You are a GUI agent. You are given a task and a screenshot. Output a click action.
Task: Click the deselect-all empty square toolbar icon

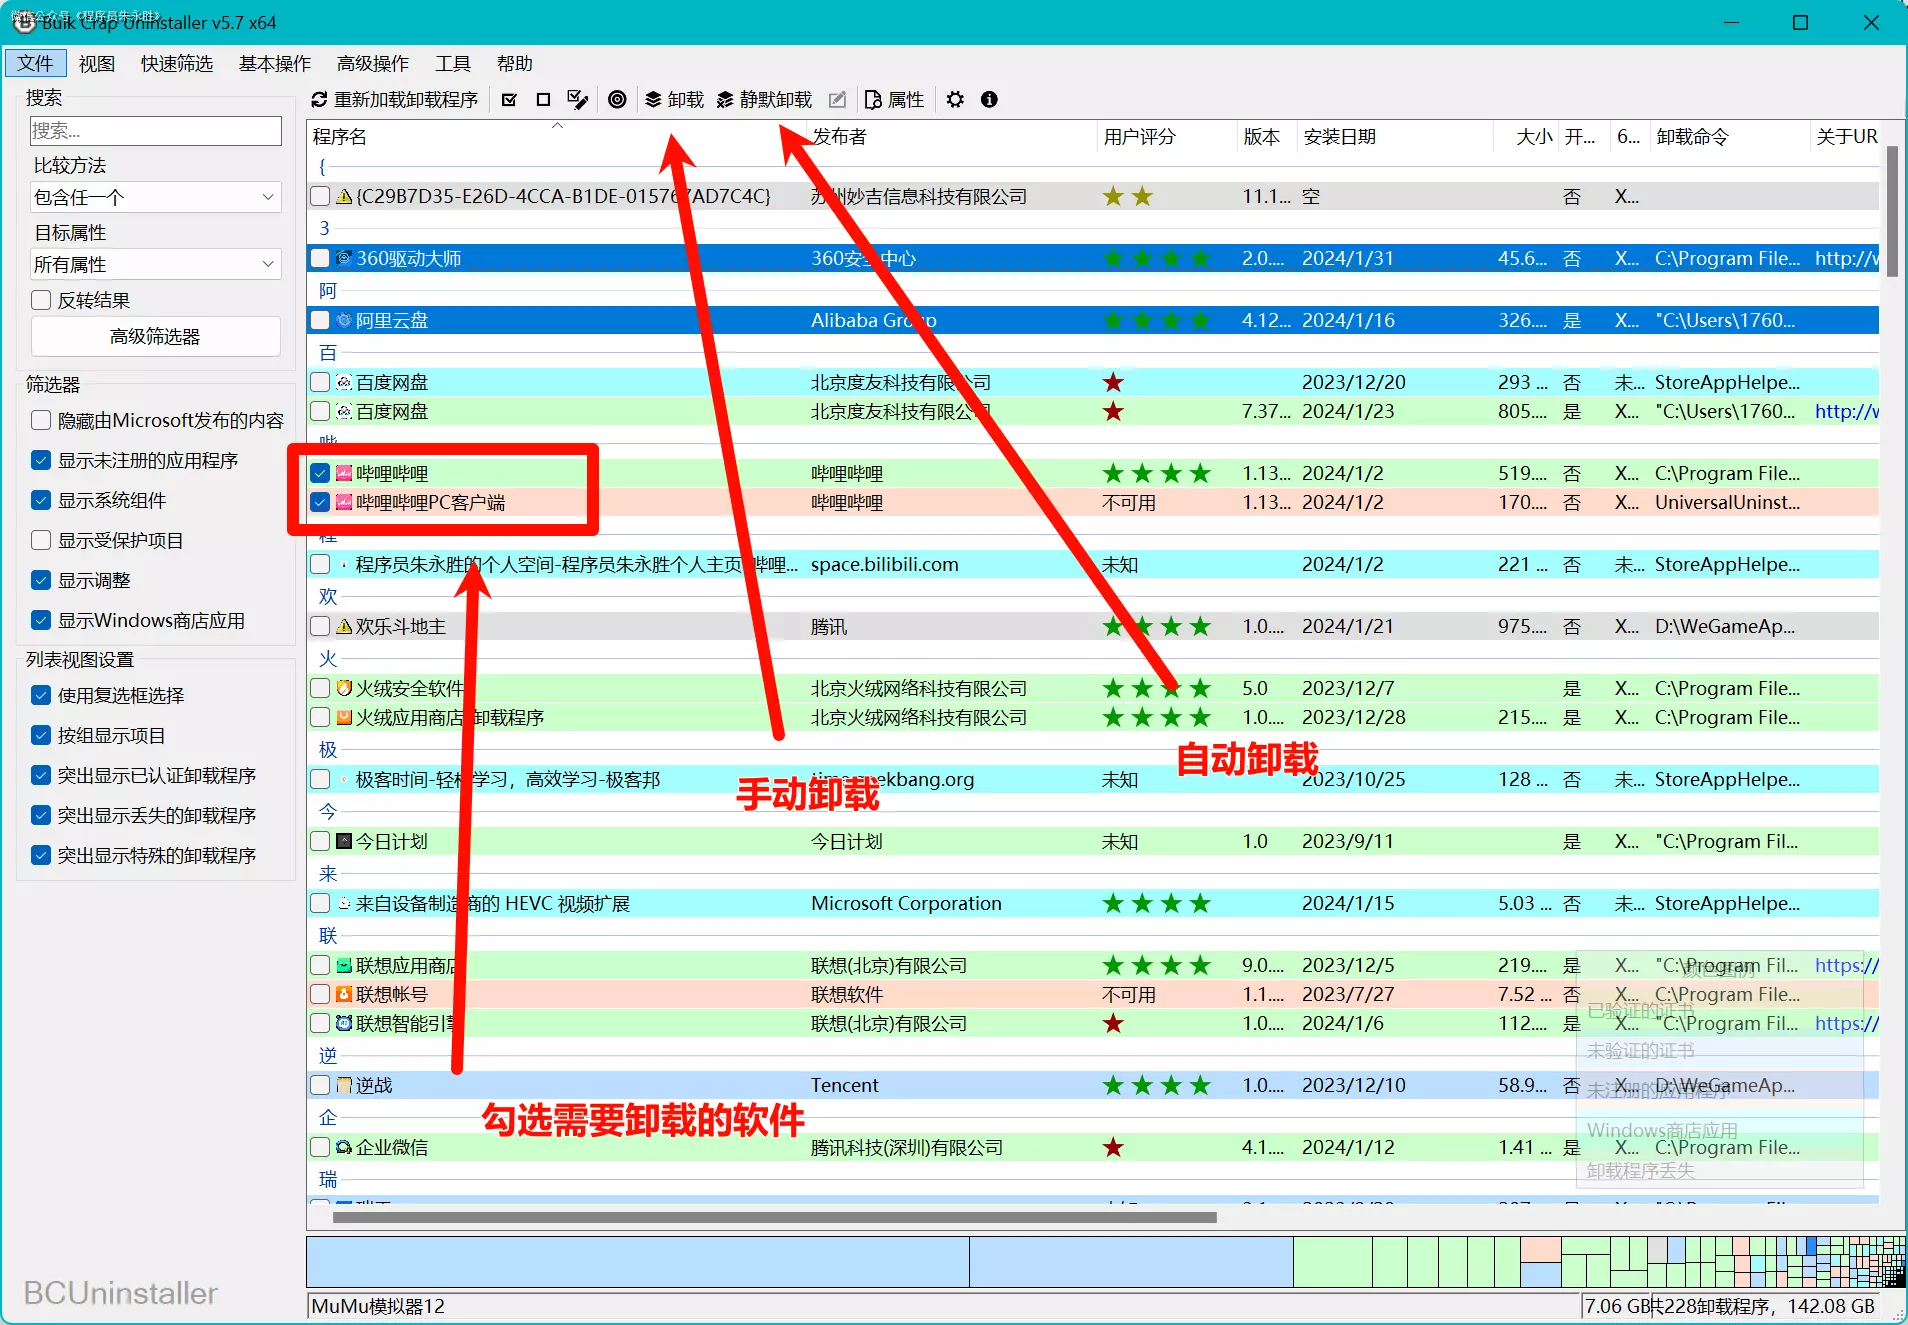point(543,100)
